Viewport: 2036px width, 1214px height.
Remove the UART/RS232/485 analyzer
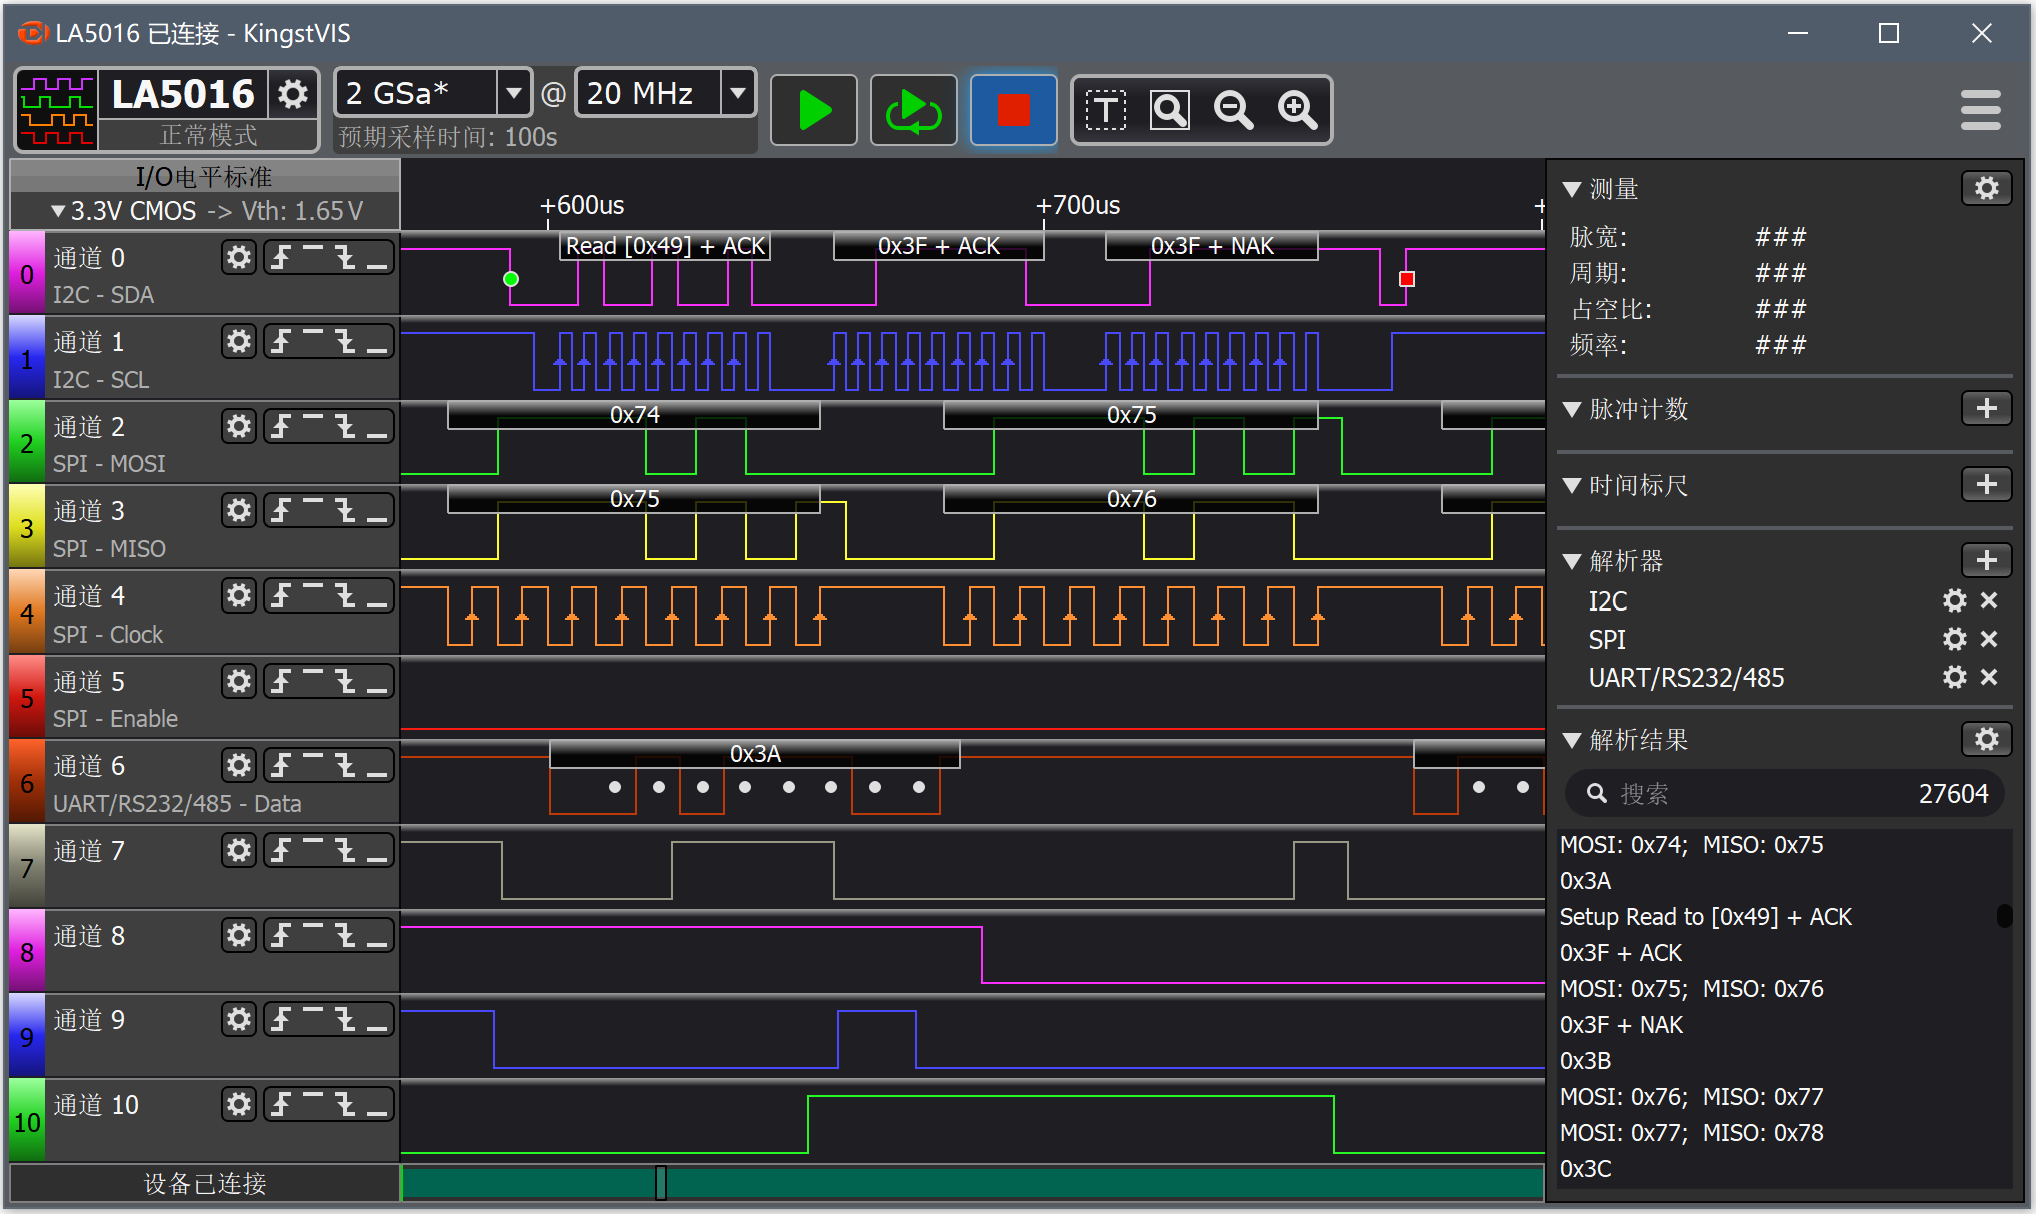[1989, 677]
